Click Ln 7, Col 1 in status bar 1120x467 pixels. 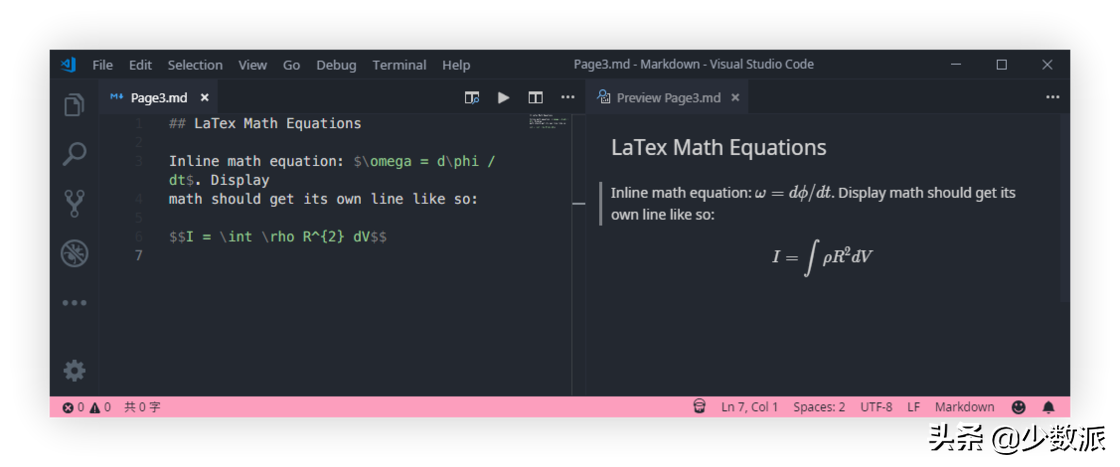pos(749,407)
